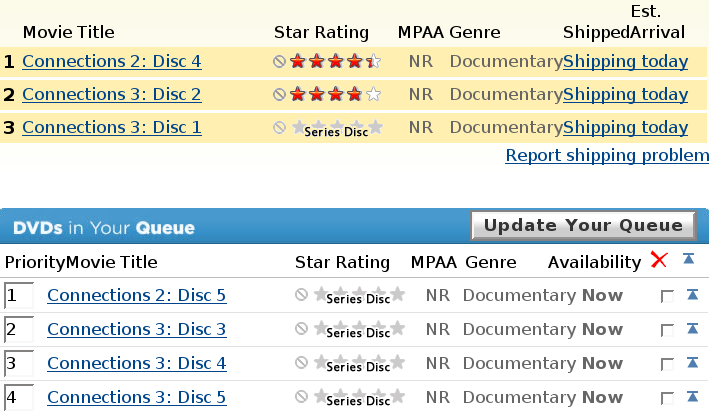Screen dimensions: 709x414
Task: Click the priority field for Connections 2: Disc 5
Action: coord(19,296)
